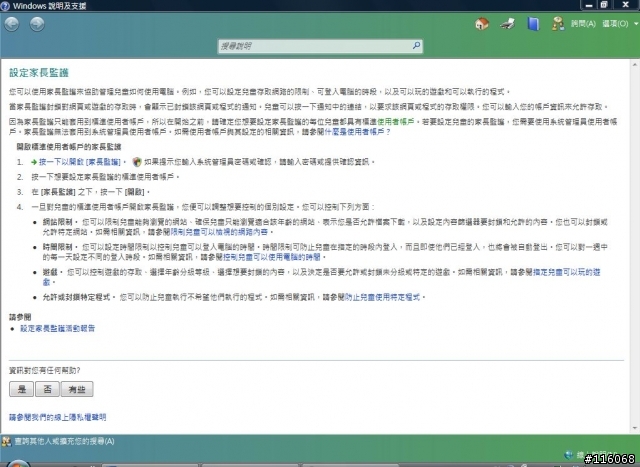Click Ask someone or expand your search (A)
This screenshot has height=467, width=640.
pyautogui.click(x=64, y=441)
